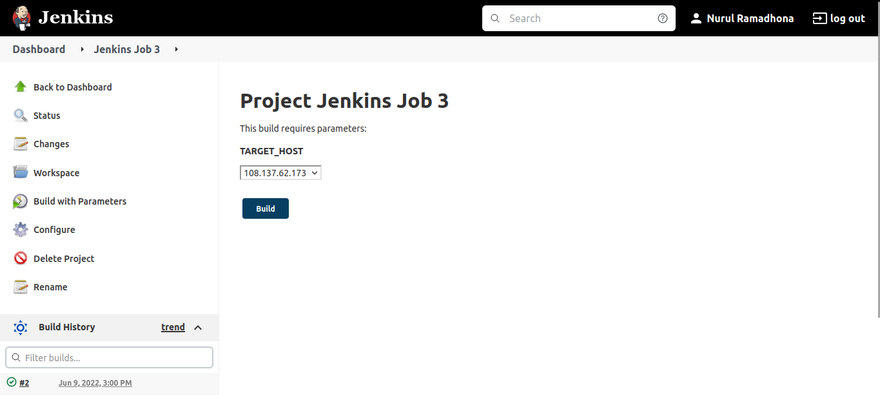Expand the Dashboard breadcrumb arrow
Screen dimensions: 880x395
coord(82,49)
